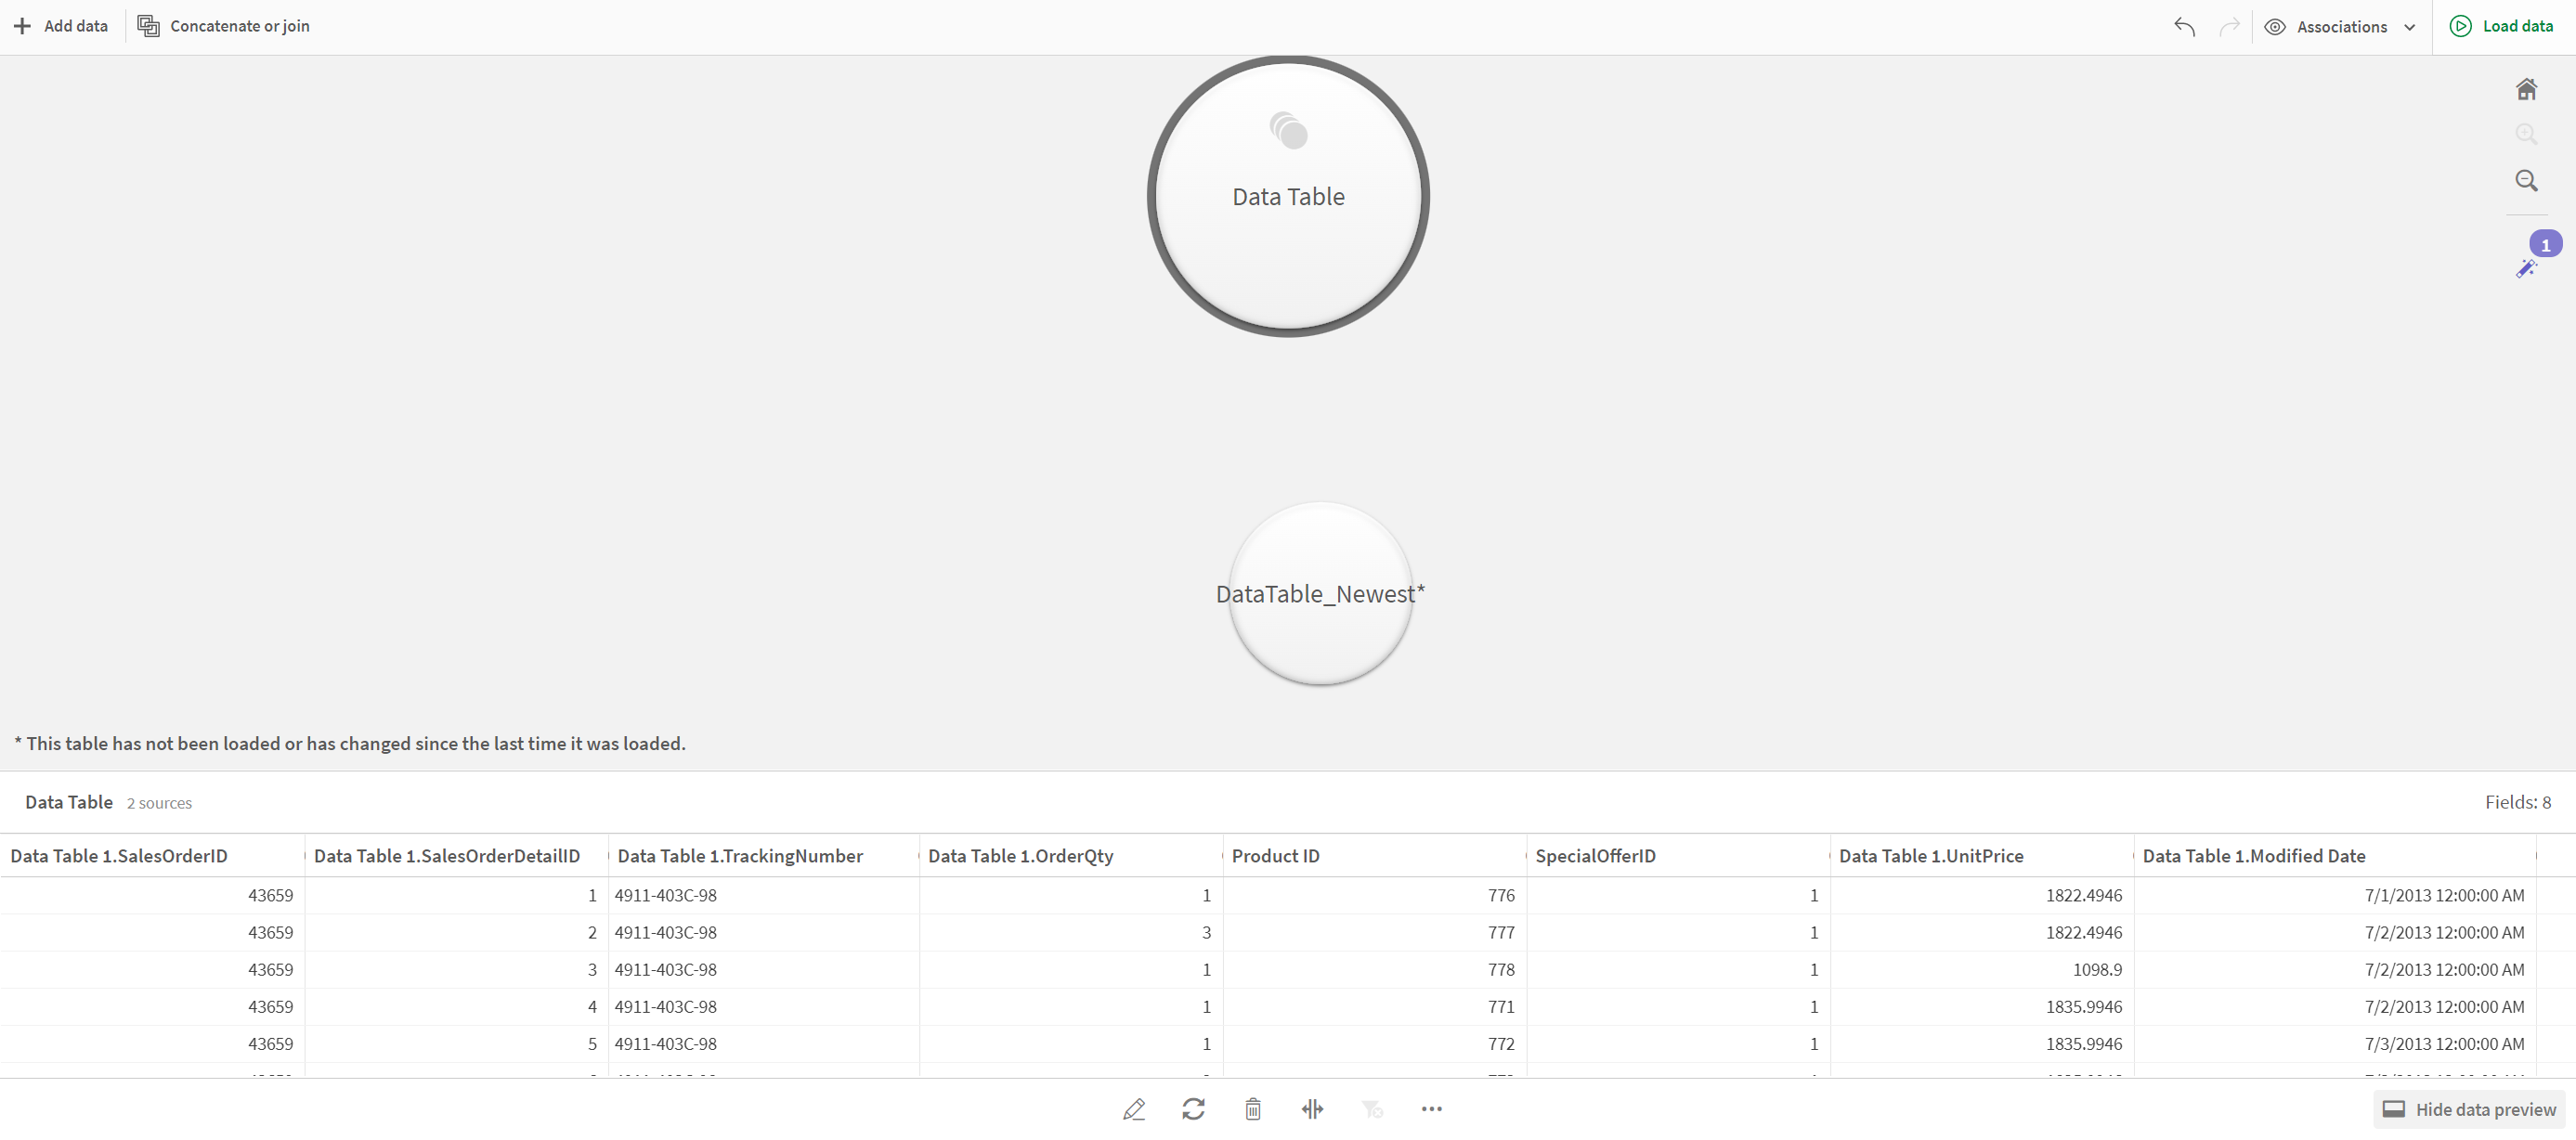The image size is (2576, 1140).
Task: Click the refresh/reload icon in toolbar
Action: coord(1194,1108)
